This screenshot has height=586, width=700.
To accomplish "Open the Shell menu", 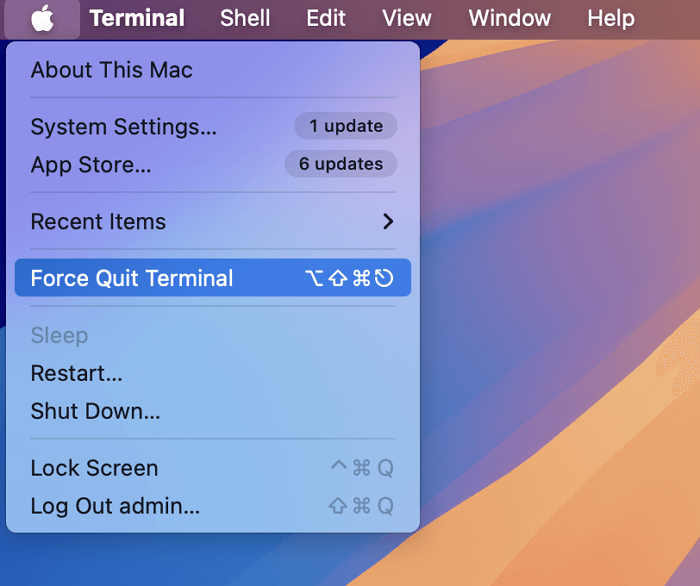I will 245,19.
